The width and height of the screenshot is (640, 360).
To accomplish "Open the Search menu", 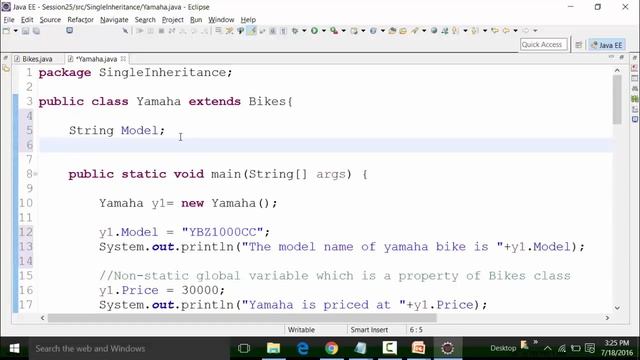I will 145,20.
